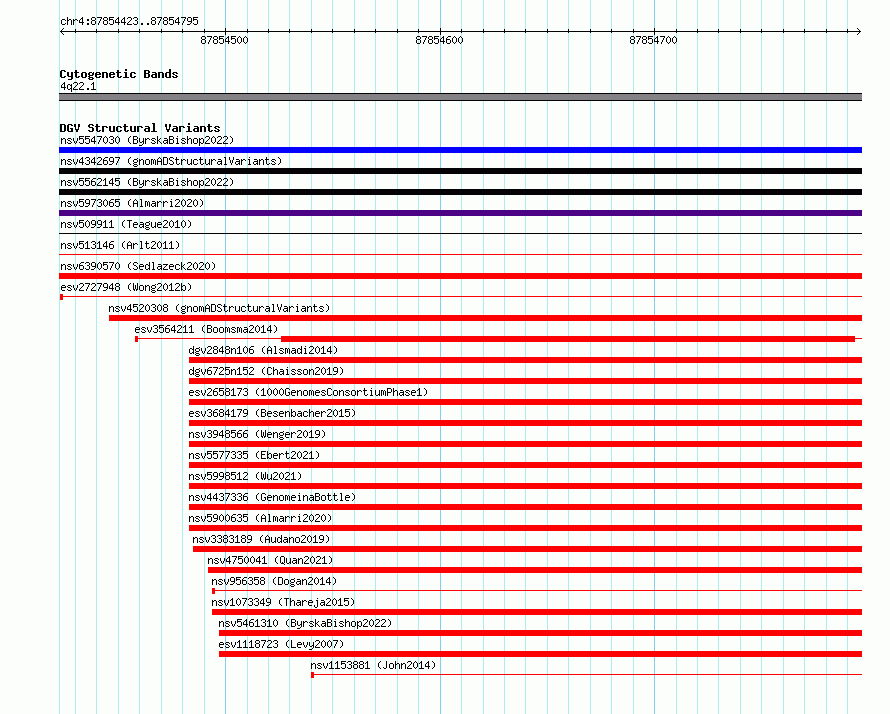Image resolution: width=890 pixels, height=714 pixels.
Task: Open esv2727948 (Wong2012b) label
Action: click(126, 287)
